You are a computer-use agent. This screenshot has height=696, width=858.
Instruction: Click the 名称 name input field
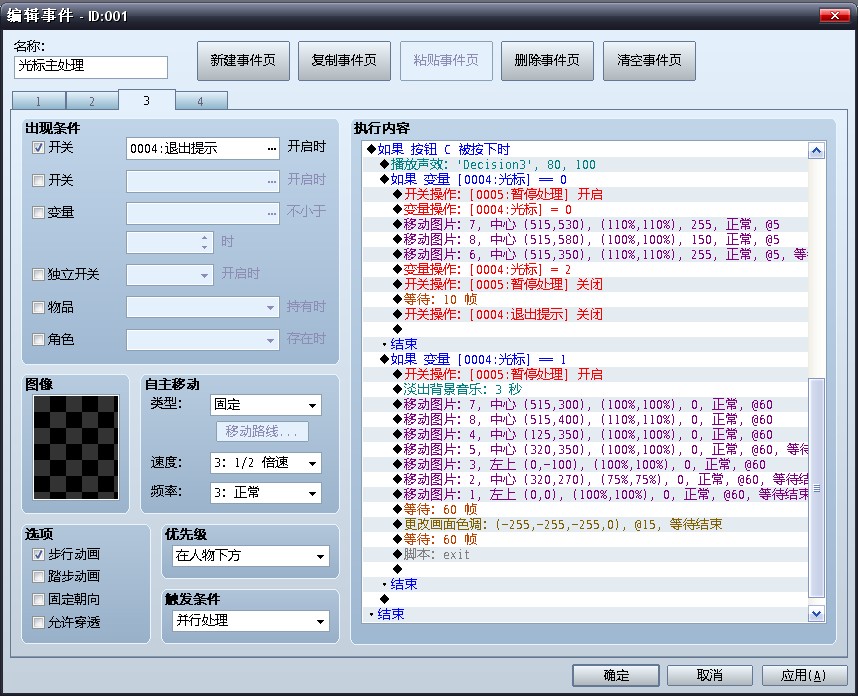click(x=91, y=67)
